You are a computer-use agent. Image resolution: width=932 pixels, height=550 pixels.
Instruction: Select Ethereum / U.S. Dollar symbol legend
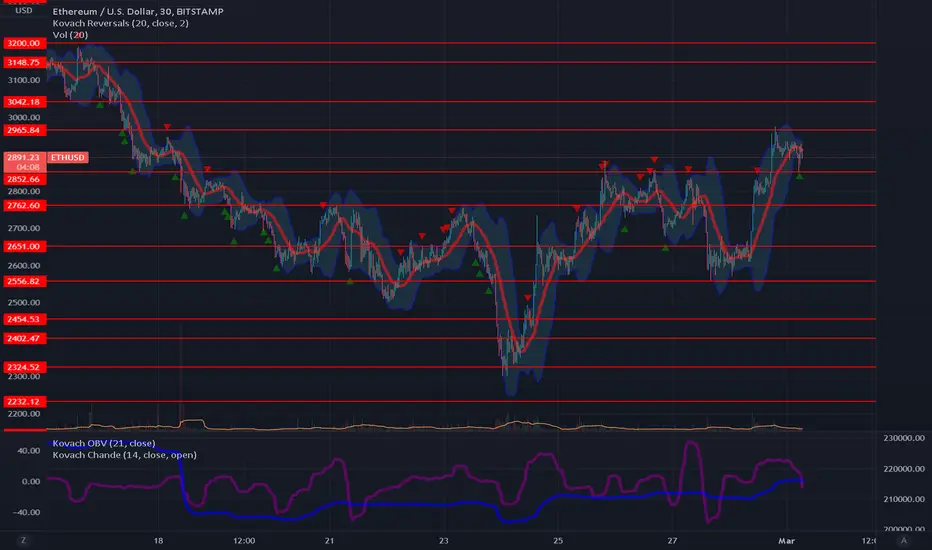138,11
